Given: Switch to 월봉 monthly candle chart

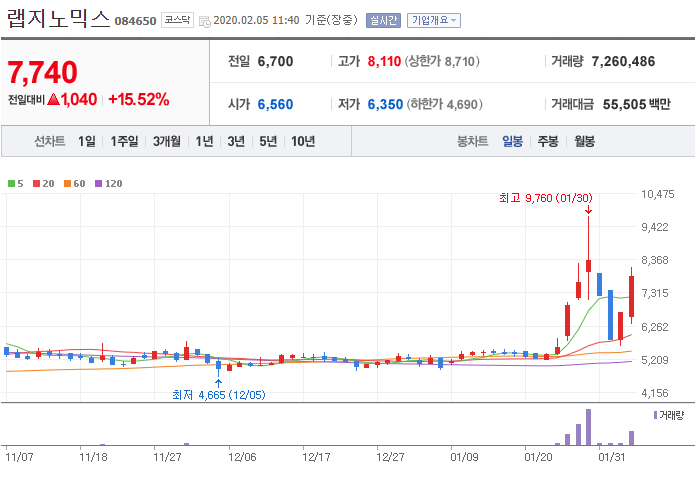Looking at the screenshot, I should click(585, 141).
